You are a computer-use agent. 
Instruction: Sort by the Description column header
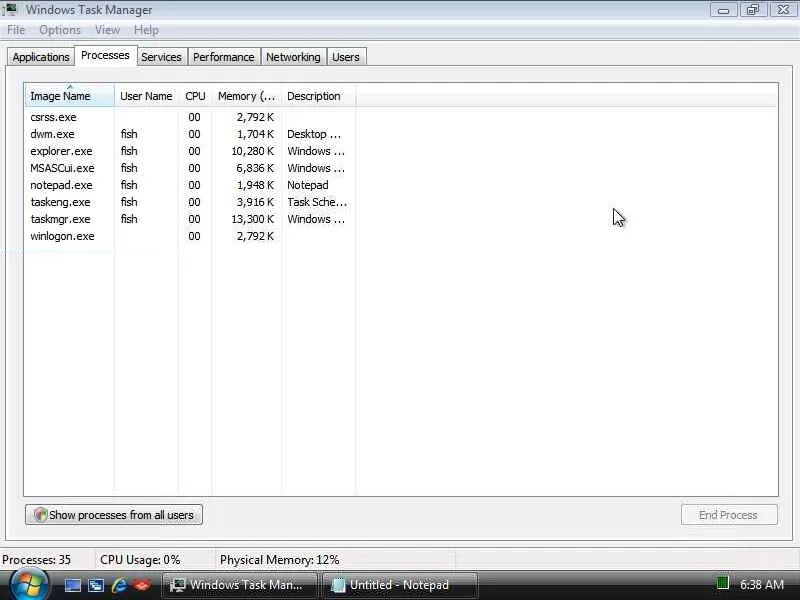[x=318, y=96]
